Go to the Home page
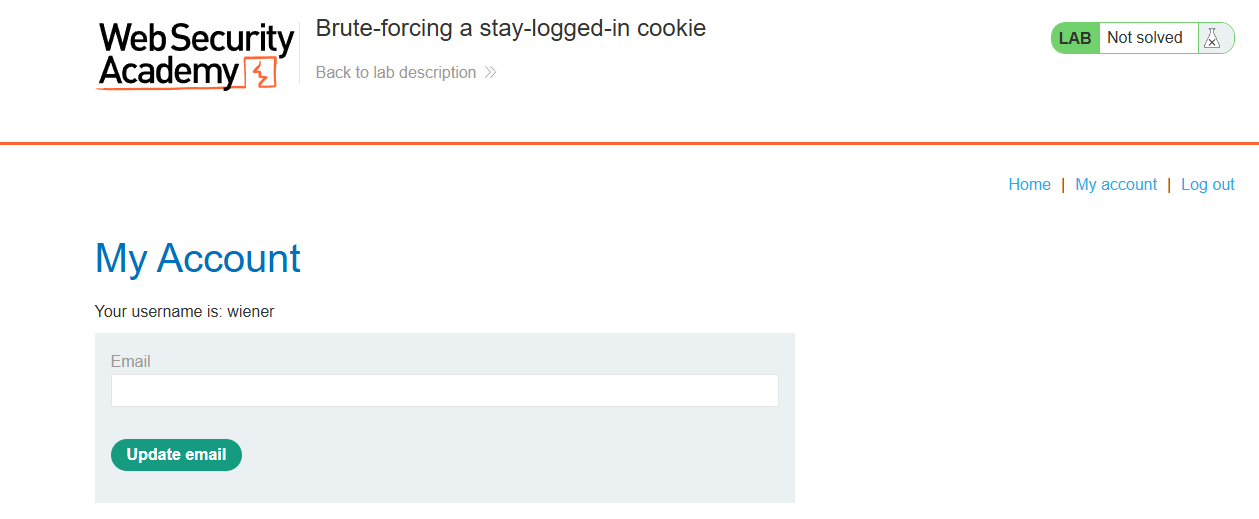 pos(1029,184)
